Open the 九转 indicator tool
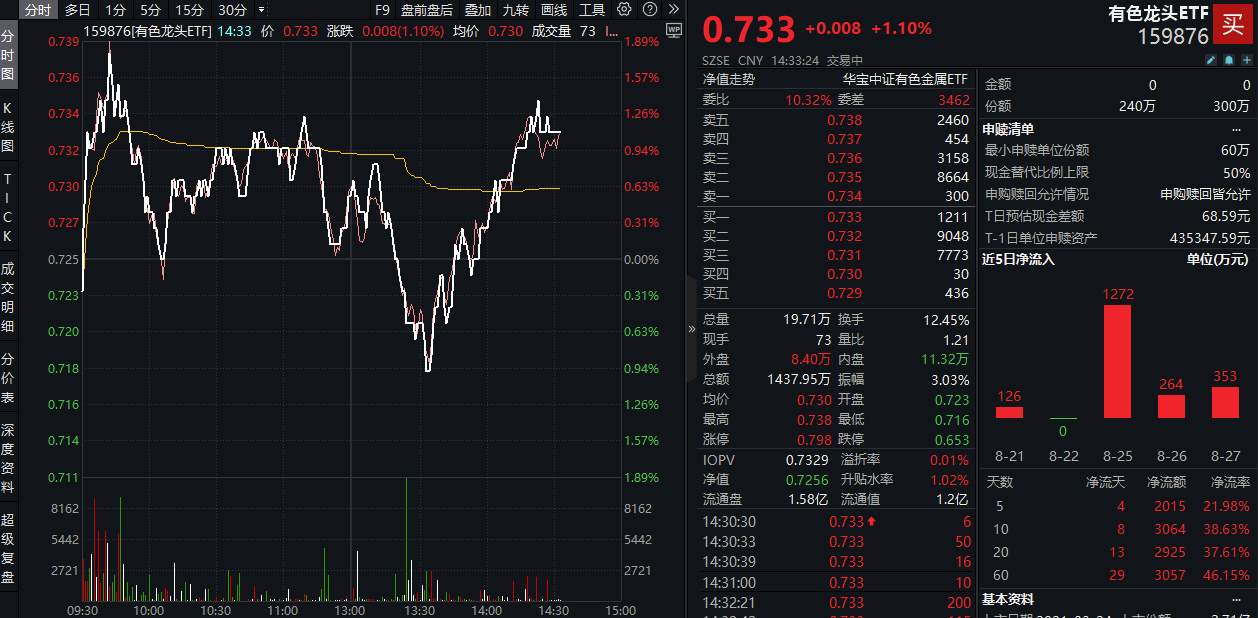Image resolution: width=1258 pixels, height=618 pixels. 515,8
